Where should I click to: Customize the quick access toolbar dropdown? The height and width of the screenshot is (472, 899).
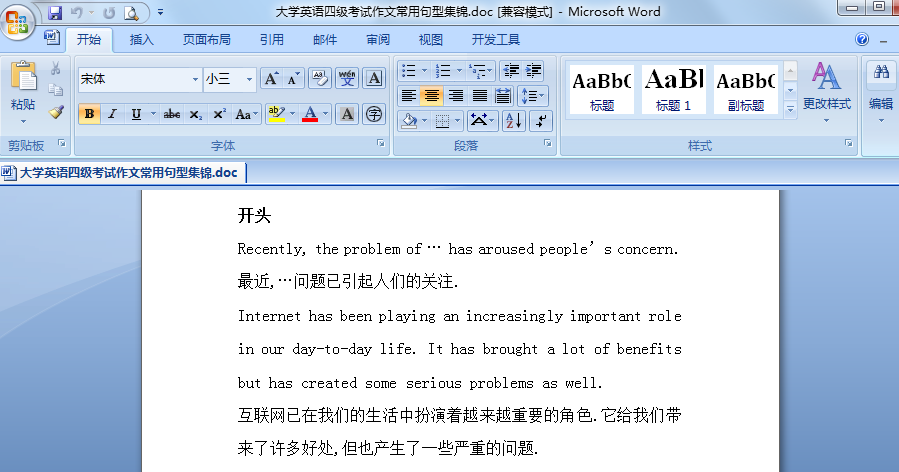pyautogui.click(x=161, y=13)
